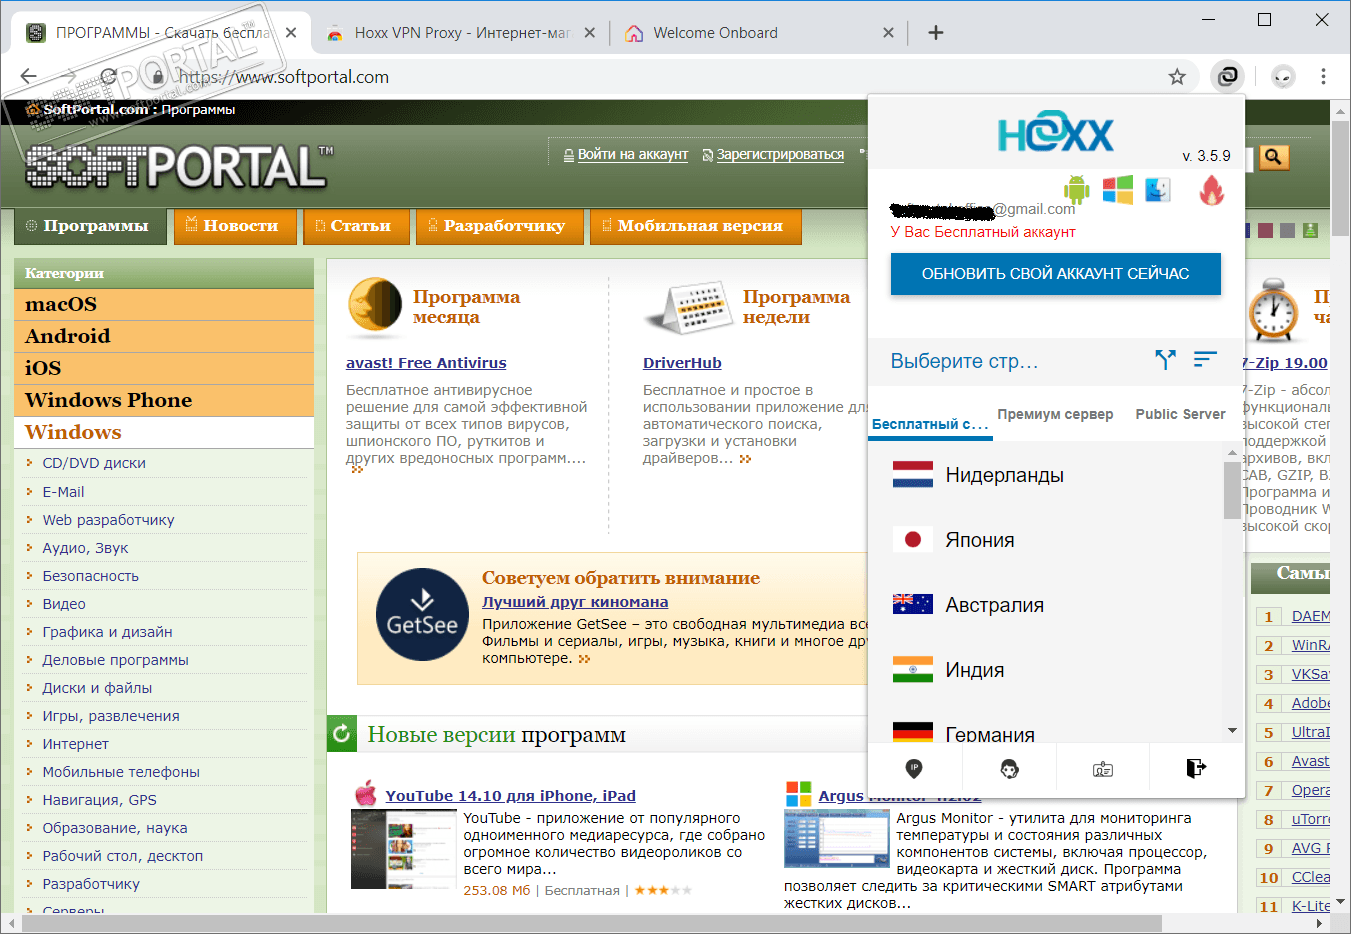Select the Netherlands flag icon
The height and width of the screenshot is (934, 1351).
tap(913, 474)
